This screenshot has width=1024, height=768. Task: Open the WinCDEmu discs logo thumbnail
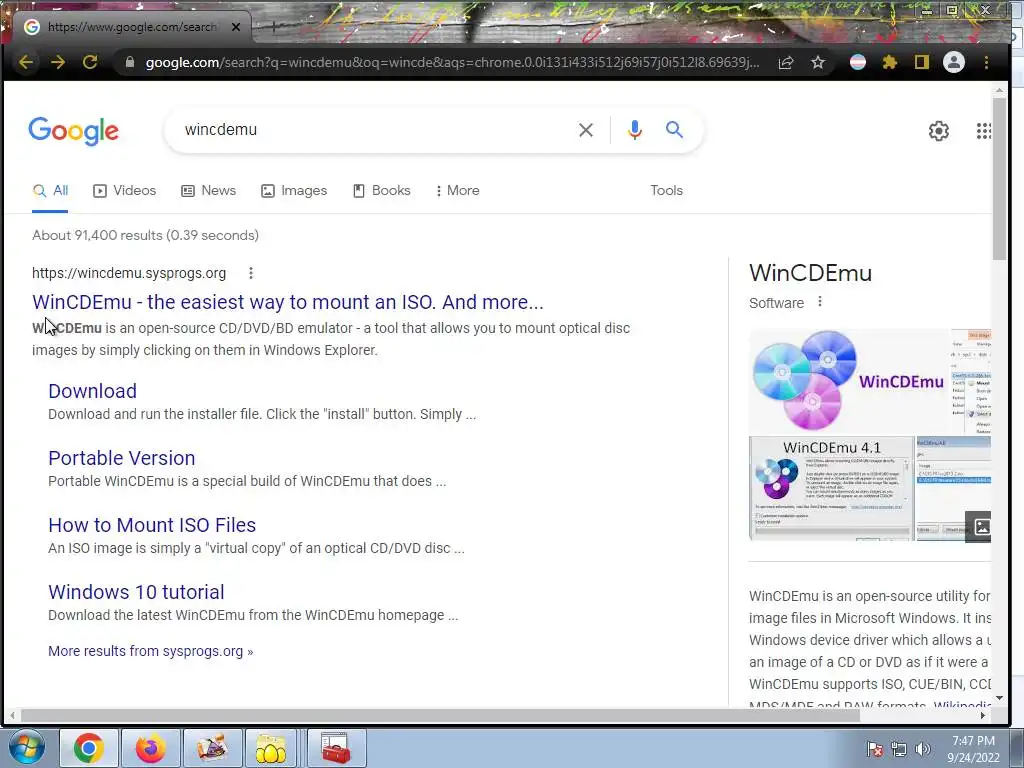pyautogui.click(x=849, y=381)
